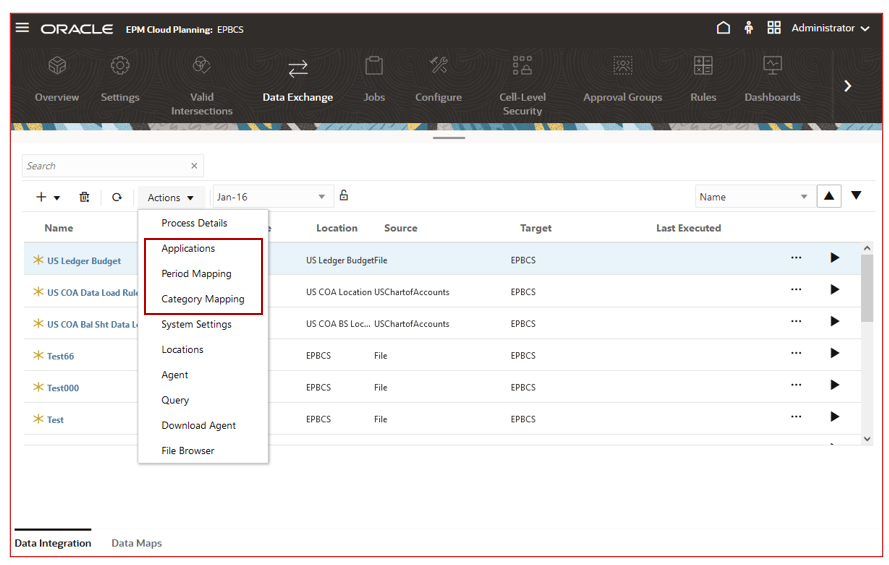Screen dimensions: 889x565
Task: Click the plus add integration icon
Action: tap(41, 197)
